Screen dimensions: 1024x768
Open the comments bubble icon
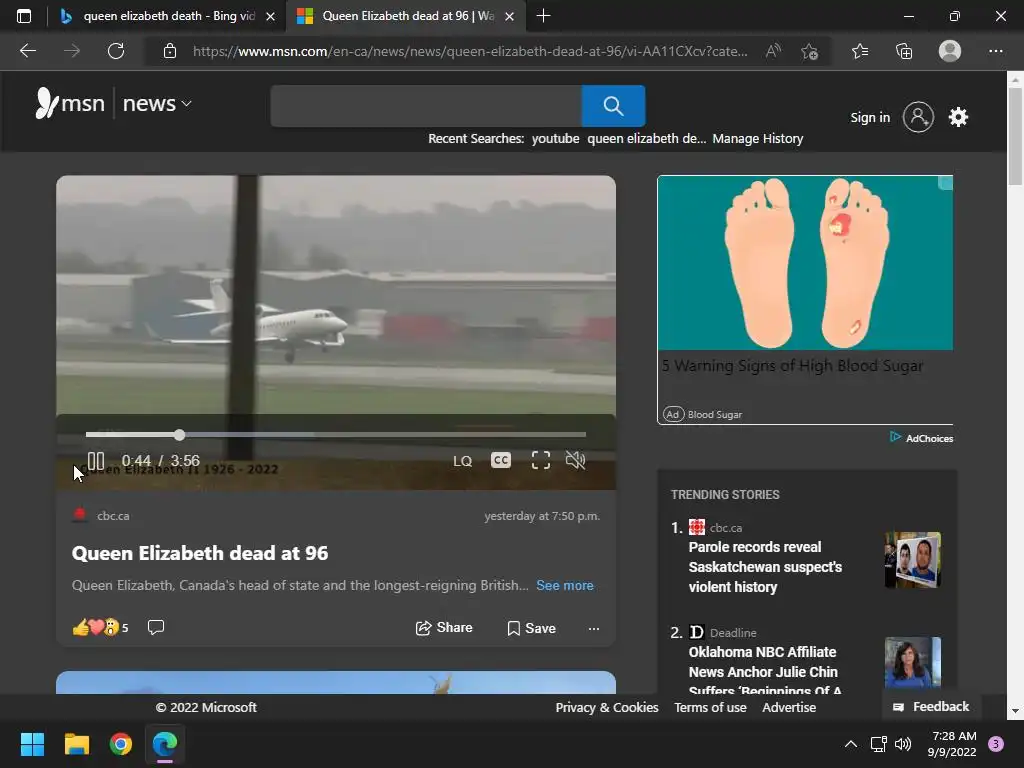point(156,628)
